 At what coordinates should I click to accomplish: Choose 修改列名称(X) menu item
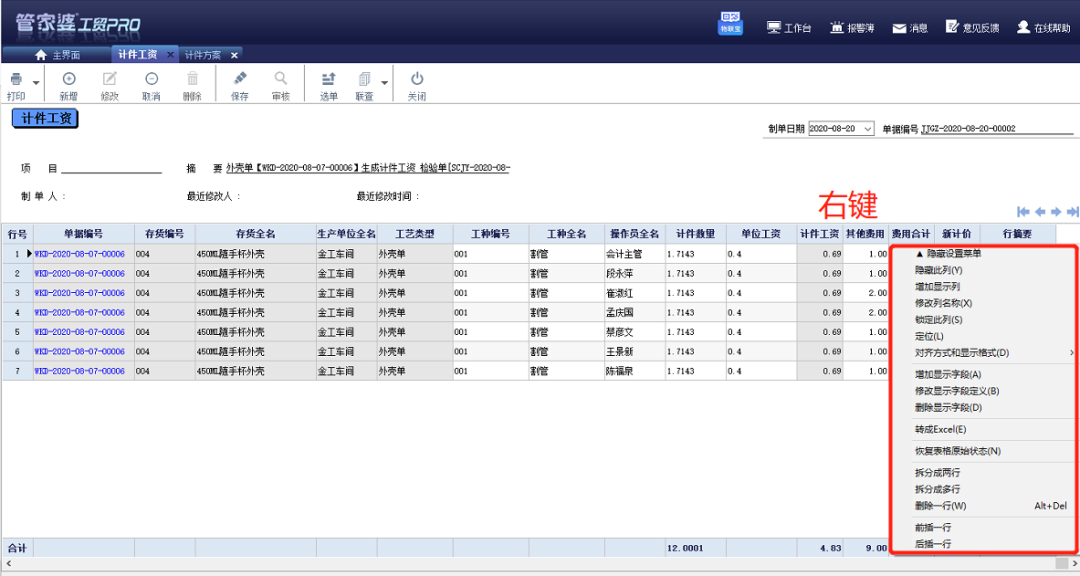(x=943, y=303)
